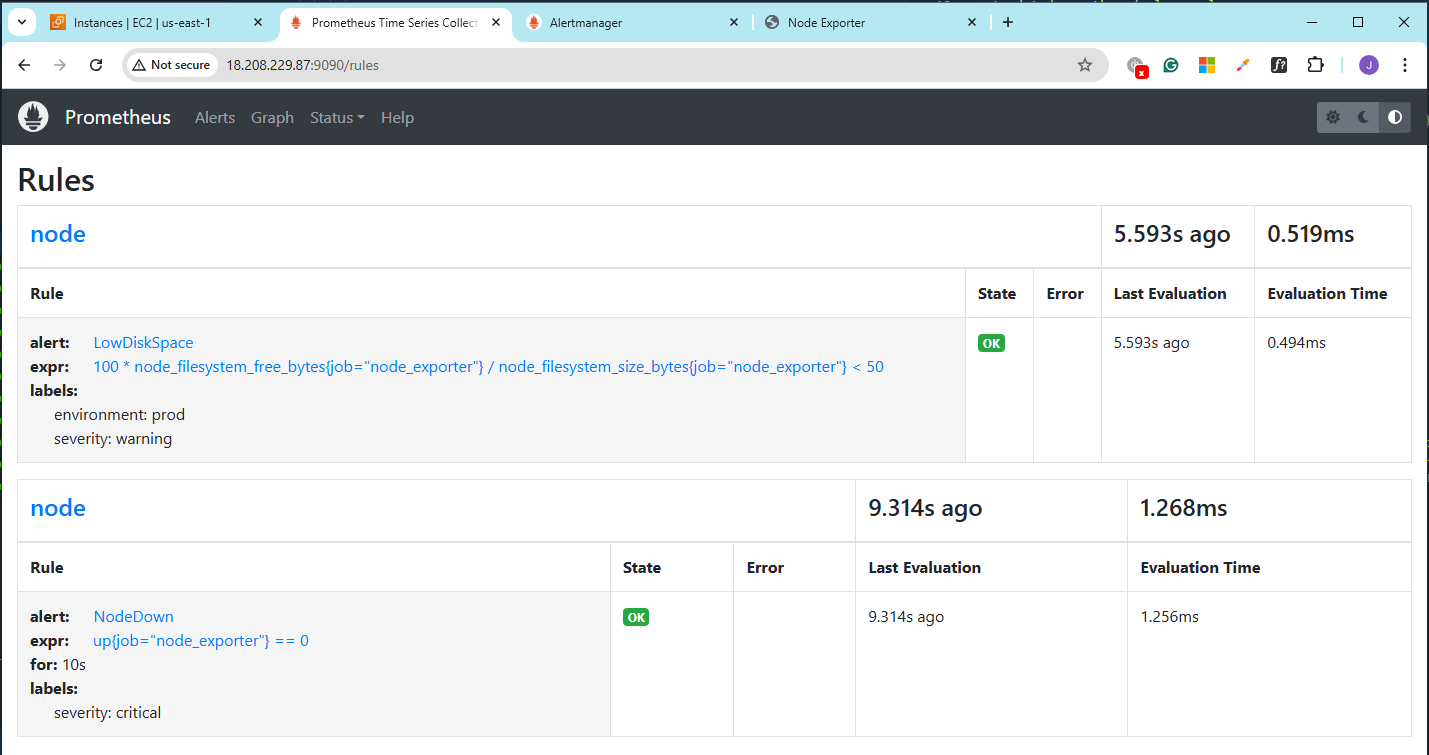Click the '0.519ms' group evaluation time

click(x=1311, y=234)
